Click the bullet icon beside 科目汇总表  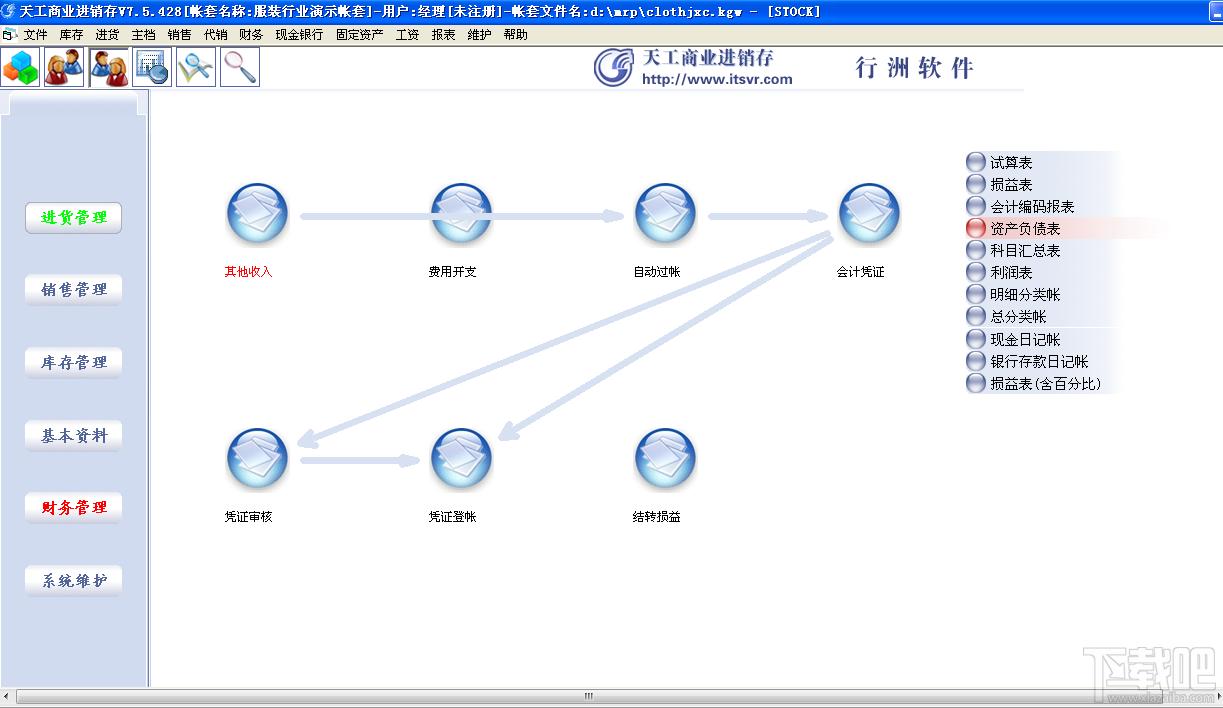[x=976, y=250]
